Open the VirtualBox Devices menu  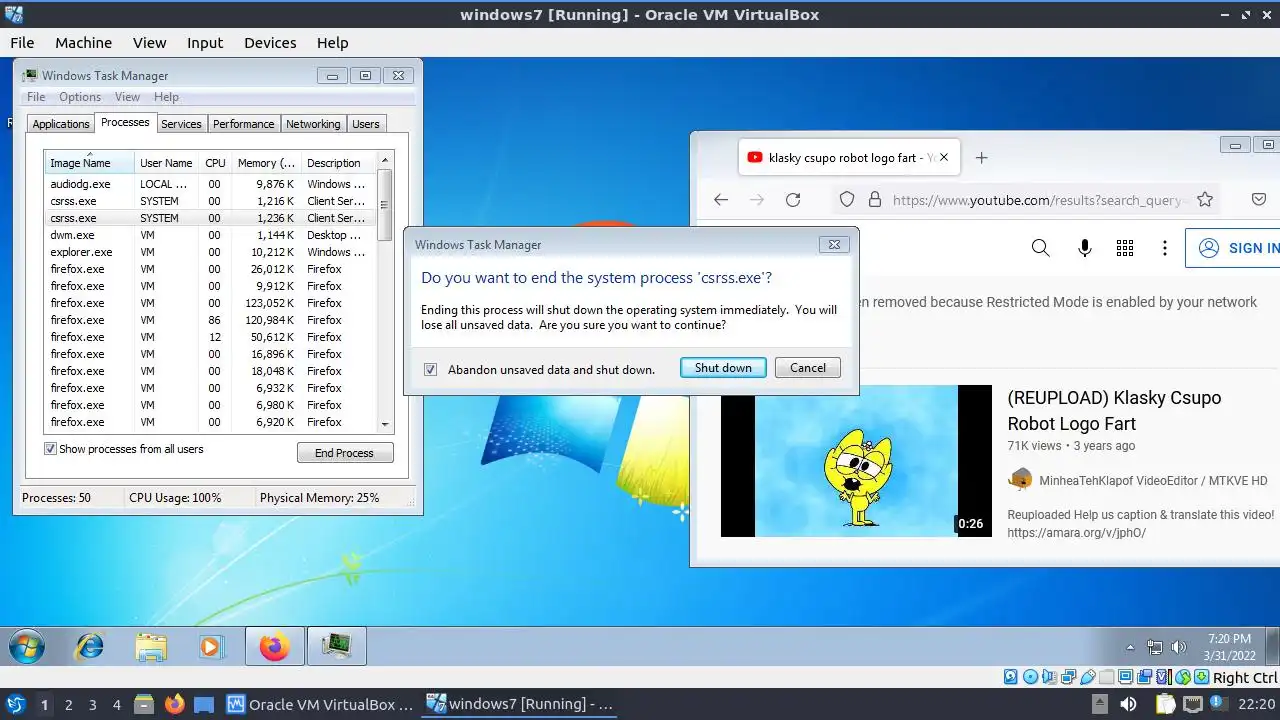coord(270,43)
